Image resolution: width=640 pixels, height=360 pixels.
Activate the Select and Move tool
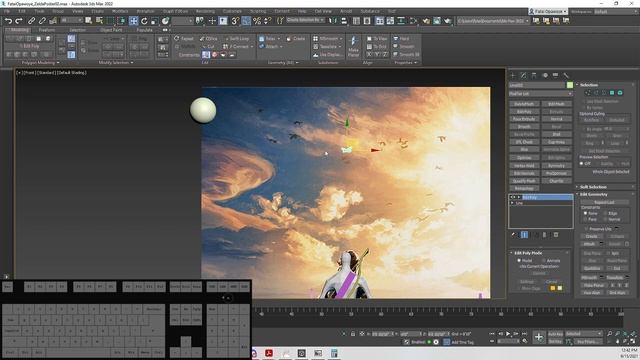pyautogui.click(x=133, y=21)
